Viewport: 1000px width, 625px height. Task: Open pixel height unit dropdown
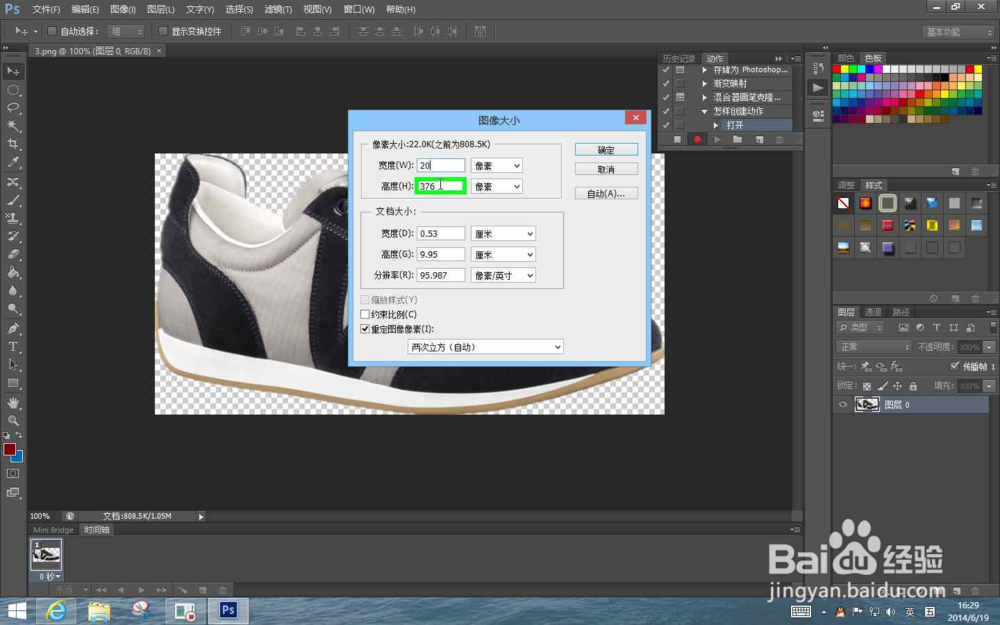click(x=497, y=186)
